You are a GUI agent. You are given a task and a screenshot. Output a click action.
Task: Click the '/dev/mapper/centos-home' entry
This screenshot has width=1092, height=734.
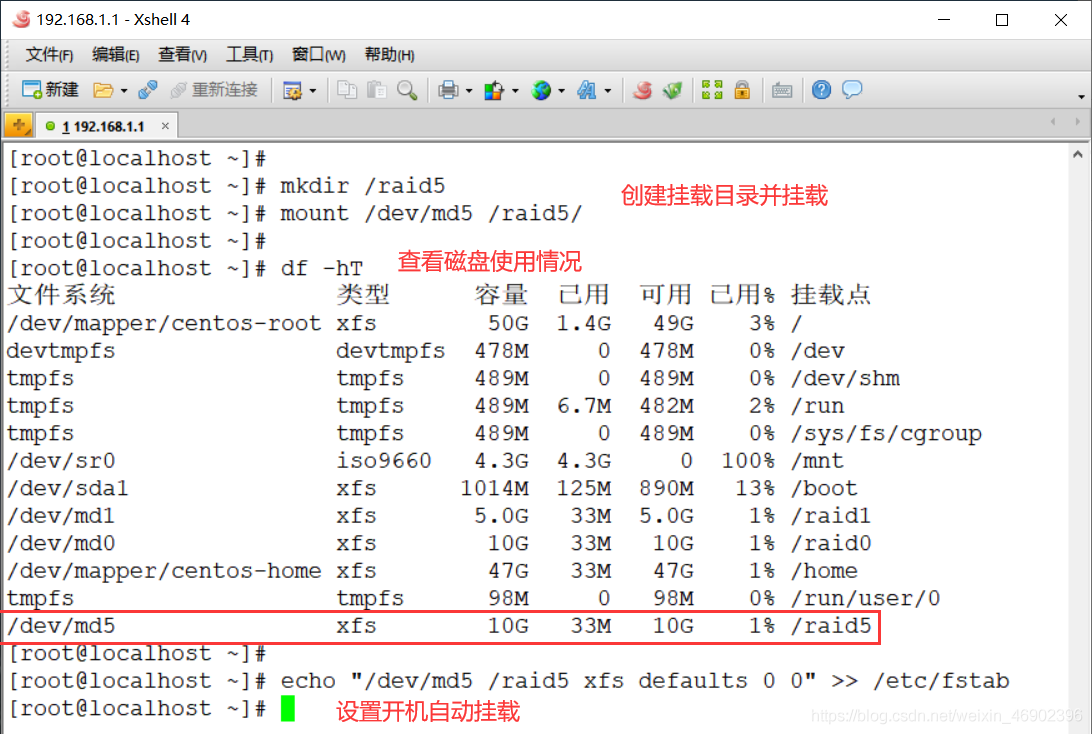164,571
